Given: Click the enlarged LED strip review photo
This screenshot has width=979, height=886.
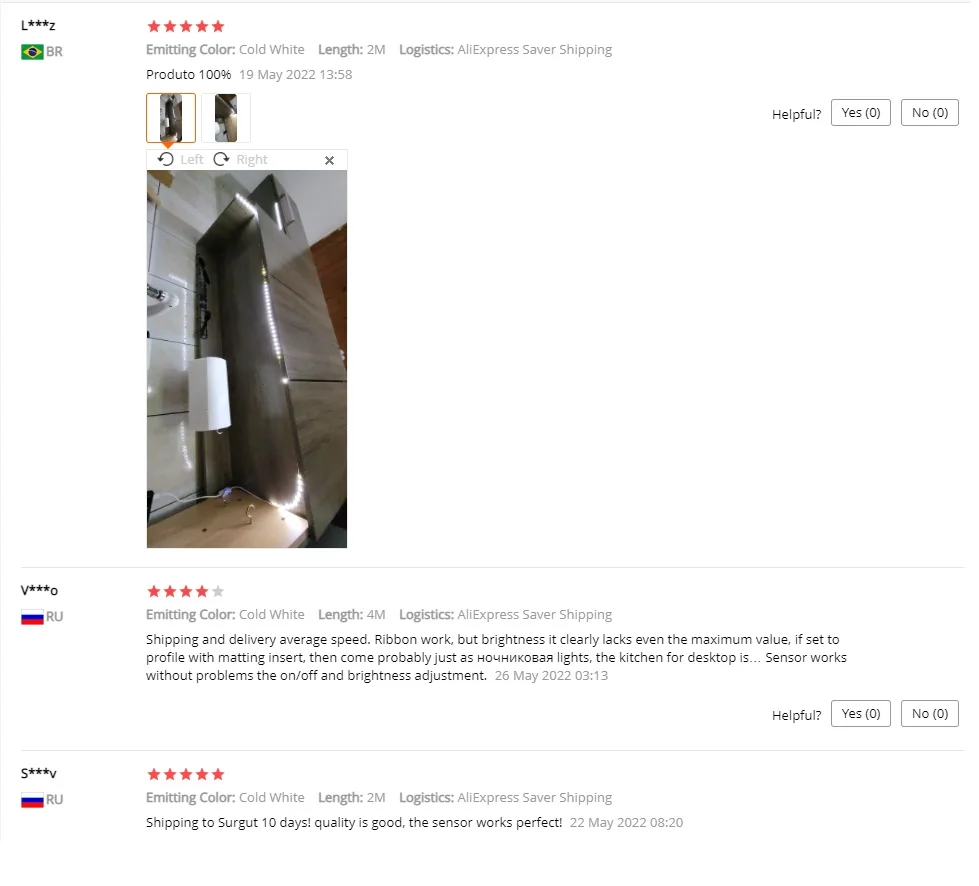Looking at the screenshot, I should (x=247, y=359).
